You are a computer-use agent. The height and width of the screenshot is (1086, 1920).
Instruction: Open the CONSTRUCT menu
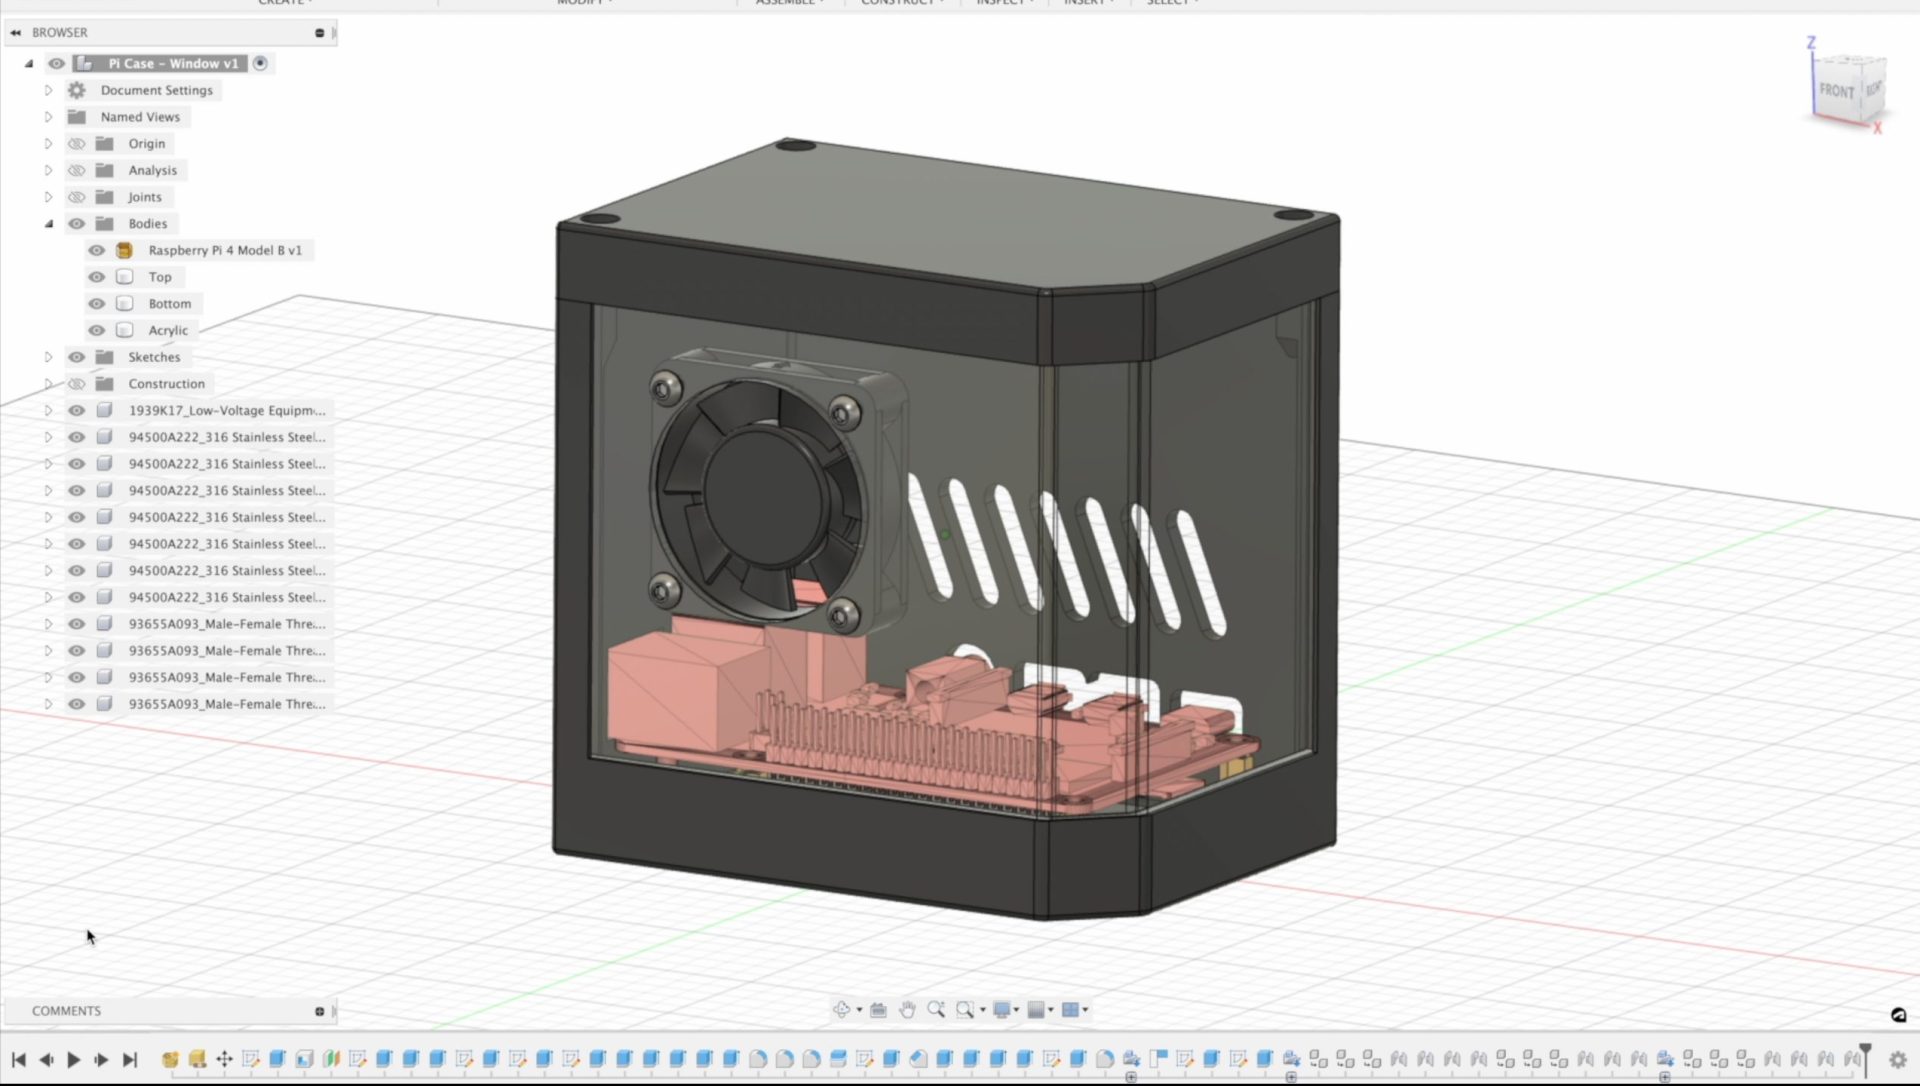pos(898,4)
